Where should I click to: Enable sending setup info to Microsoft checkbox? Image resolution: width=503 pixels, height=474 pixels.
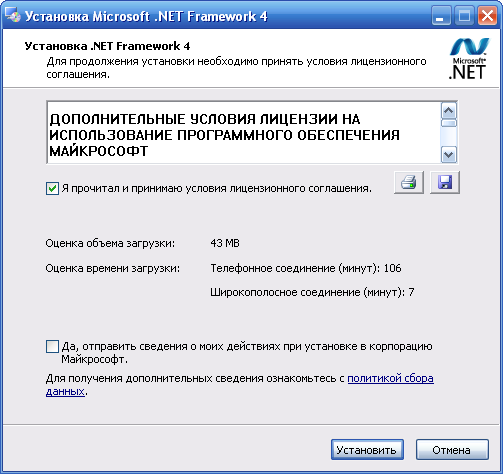tap(52, 347)
